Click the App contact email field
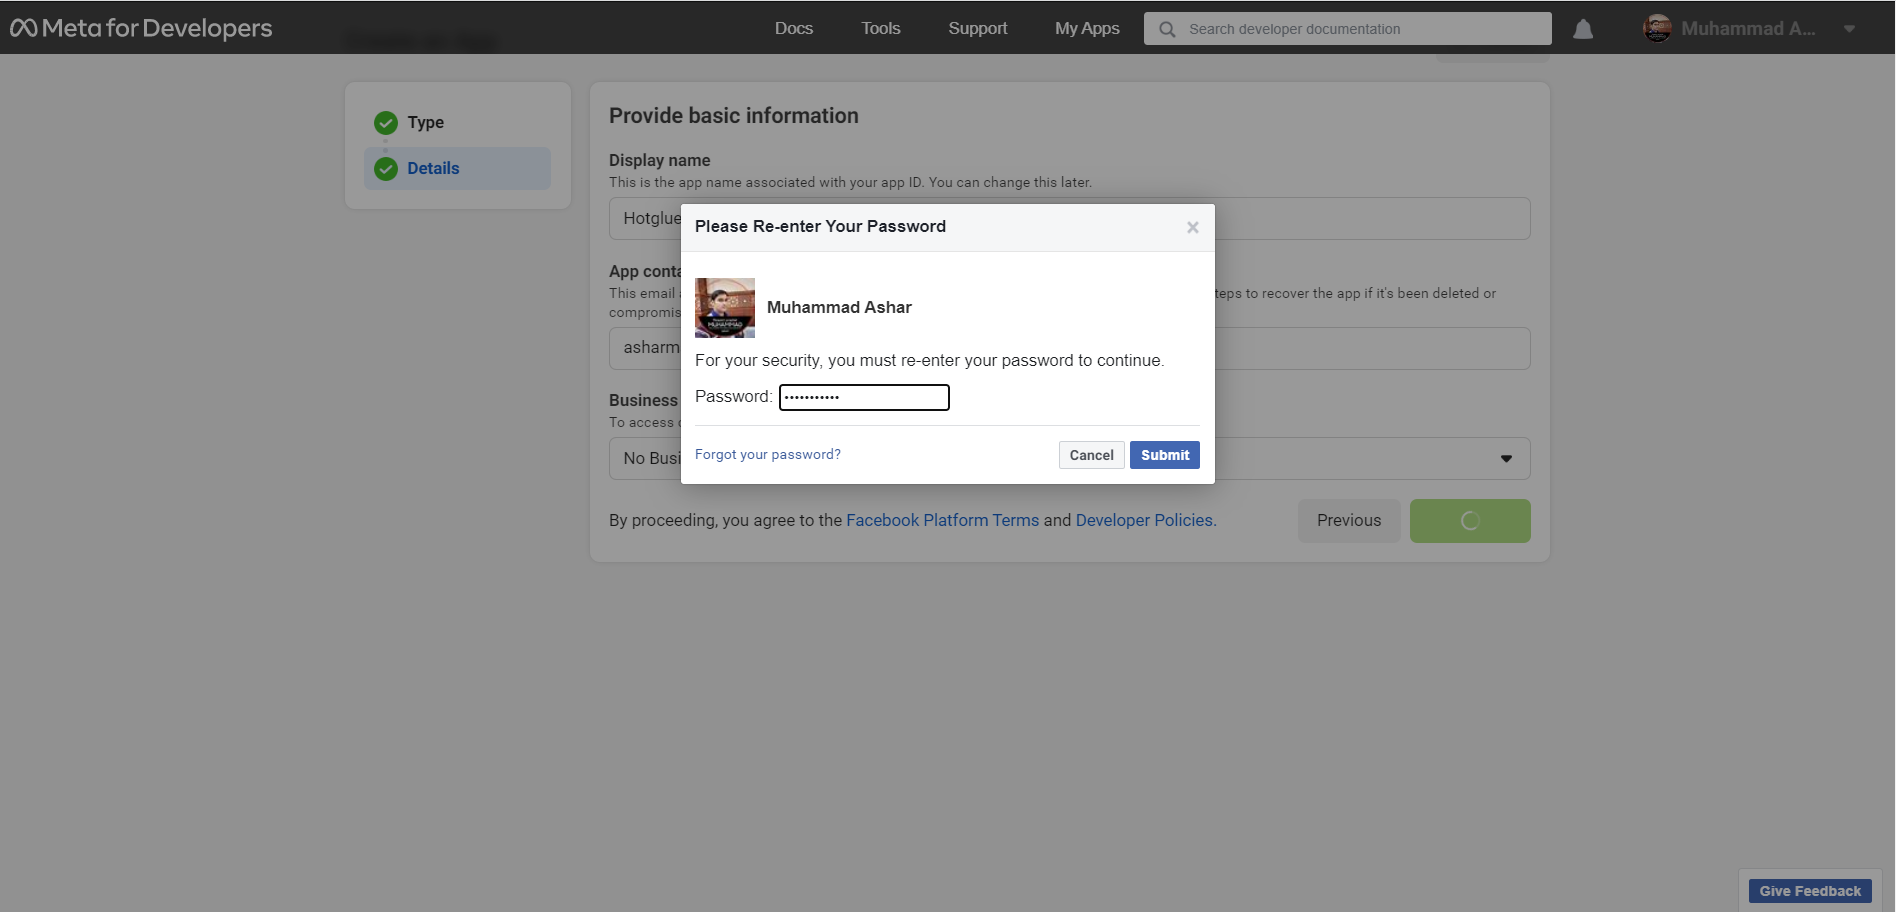1896x912 pixels. [x=1069, y=348]
